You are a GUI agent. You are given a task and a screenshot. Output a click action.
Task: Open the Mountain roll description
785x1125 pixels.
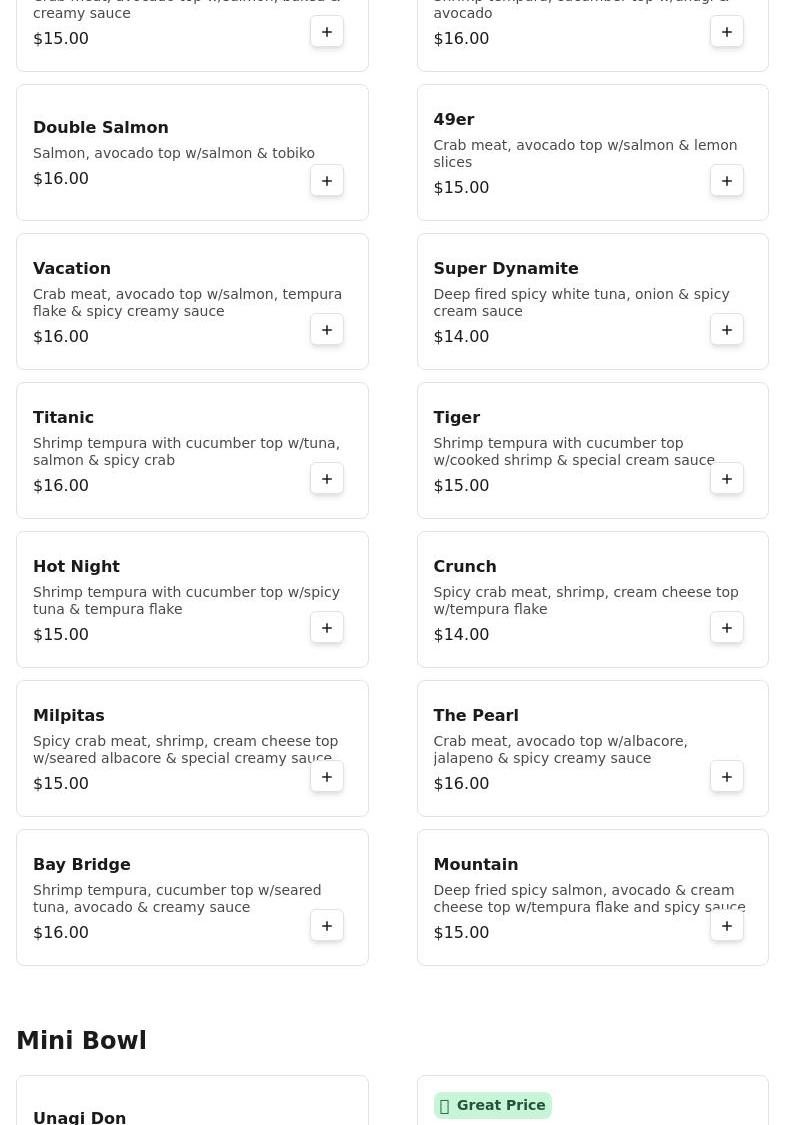(x=588, y=898)
